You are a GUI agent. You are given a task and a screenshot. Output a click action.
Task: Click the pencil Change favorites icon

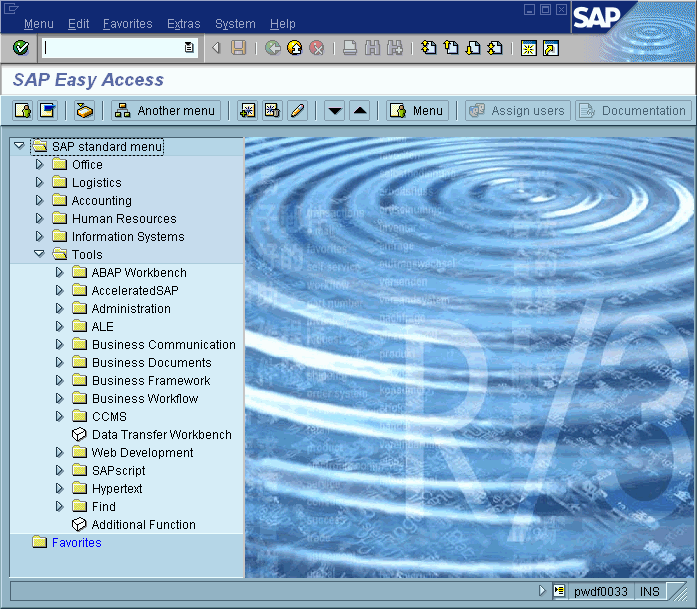[x=297, y=111]
